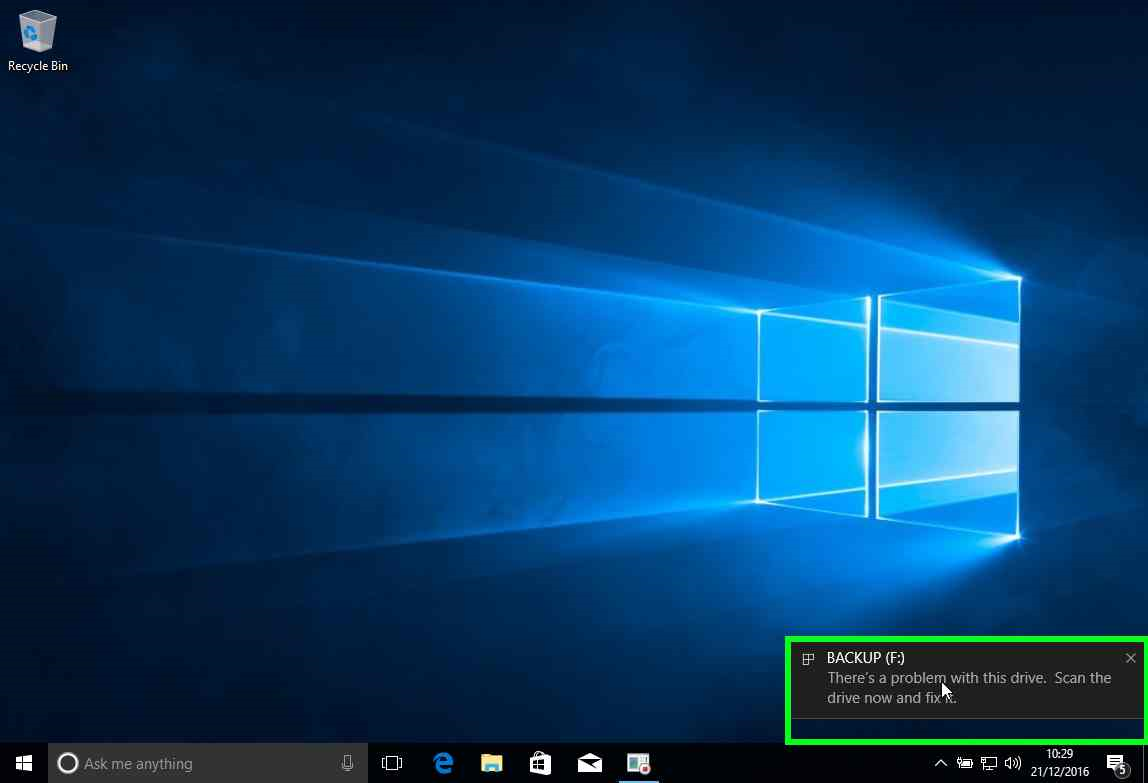Image resolution: width=1148 pixels, height=783 pixels.
Task: Click the "BACKUP (F:)" notification title
Action: coord(865,658)
